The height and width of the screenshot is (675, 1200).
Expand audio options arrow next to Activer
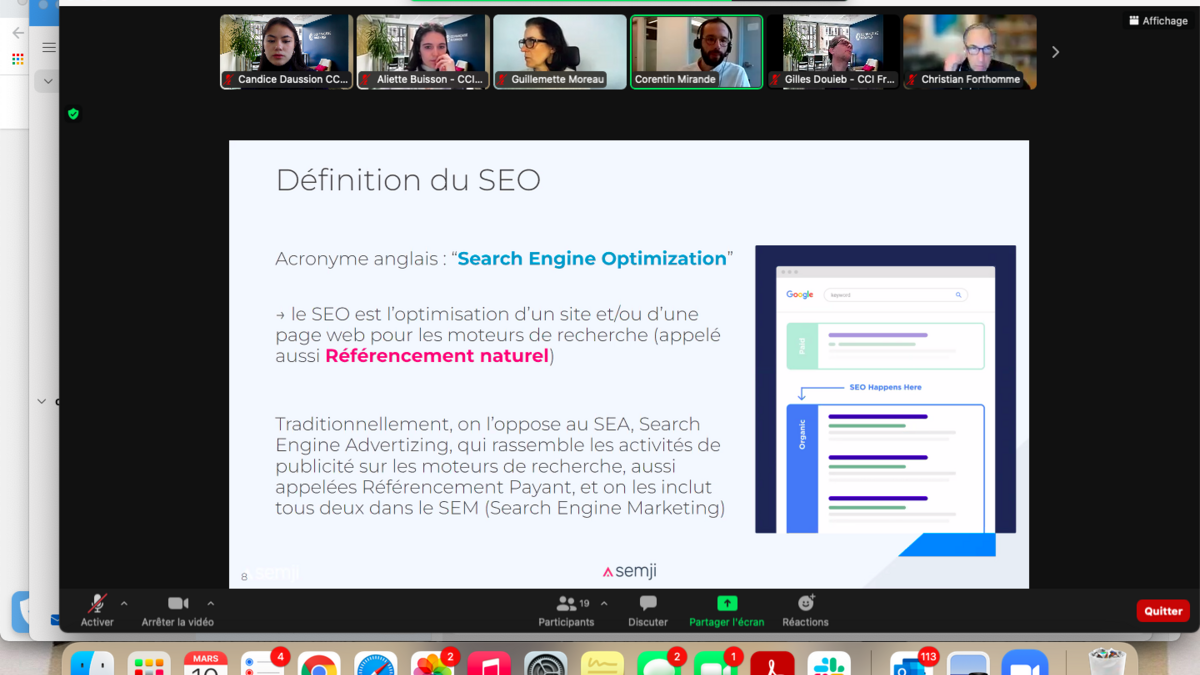tap(124, 603)
